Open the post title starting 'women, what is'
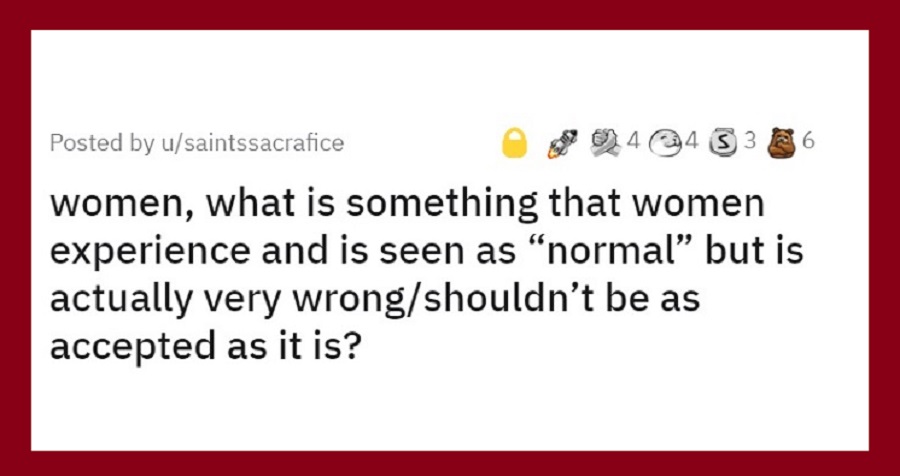 pos(426,277)
